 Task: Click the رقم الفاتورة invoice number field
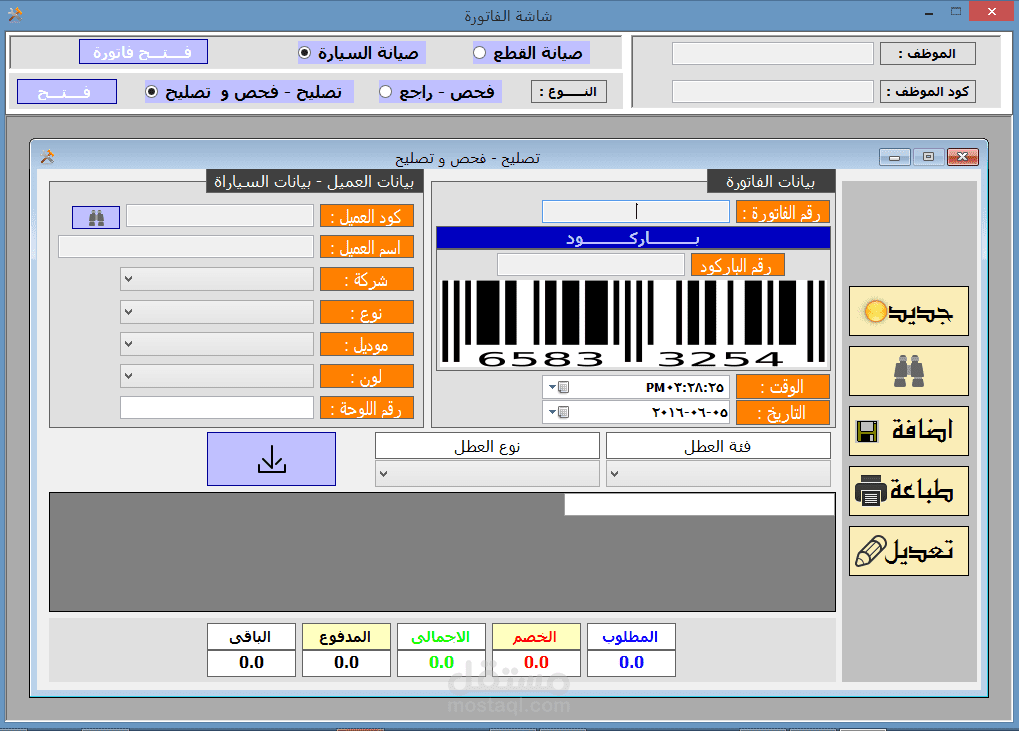[636, 211]
